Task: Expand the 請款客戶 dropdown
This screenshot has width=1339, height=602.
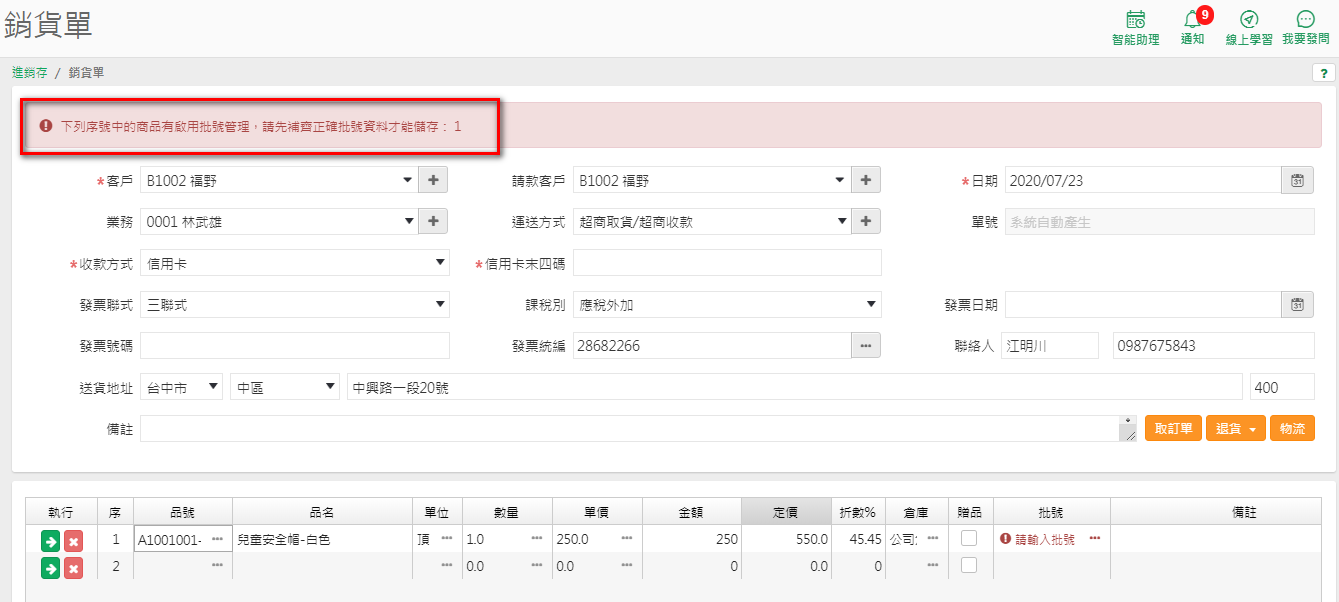Action: (x=840, y=180)
